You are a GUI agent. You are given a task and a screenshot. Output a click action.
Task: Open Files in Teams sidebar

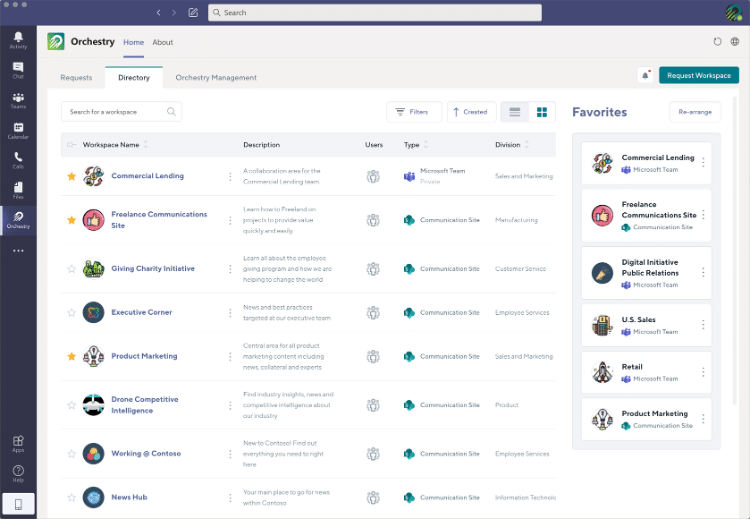coord(18,190)
